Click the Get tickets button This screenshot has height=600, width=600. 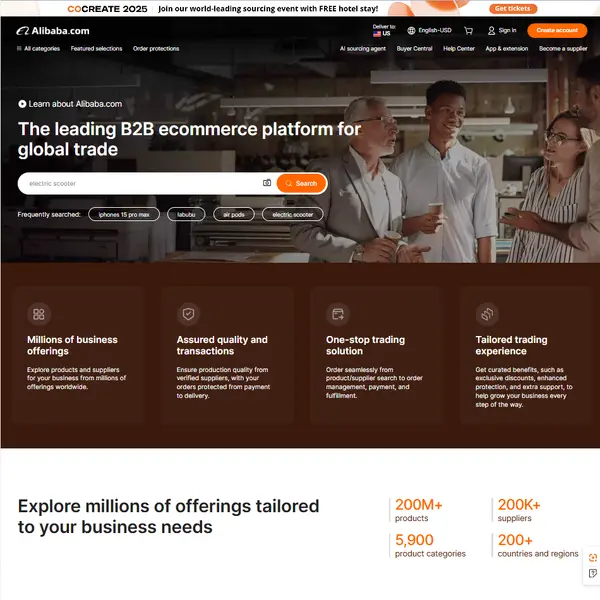click(x=513, y=8)
